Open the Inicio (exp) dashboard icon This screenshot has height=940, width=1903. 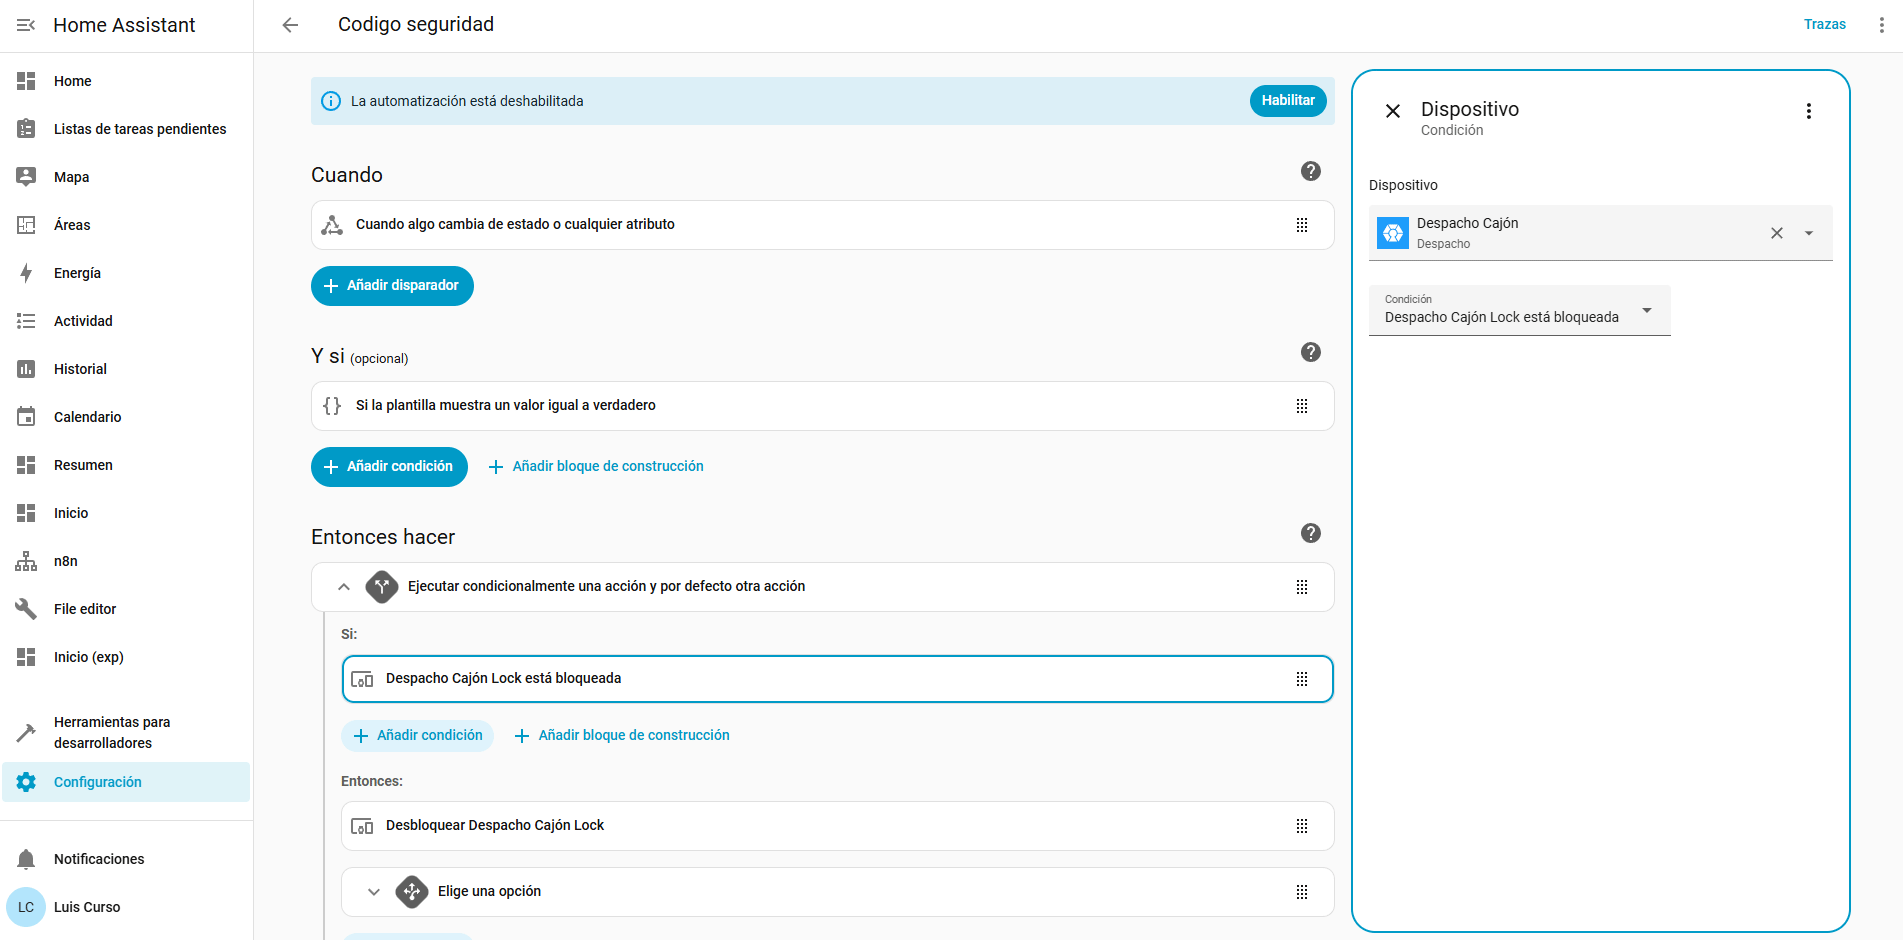(x=26, y=657)
